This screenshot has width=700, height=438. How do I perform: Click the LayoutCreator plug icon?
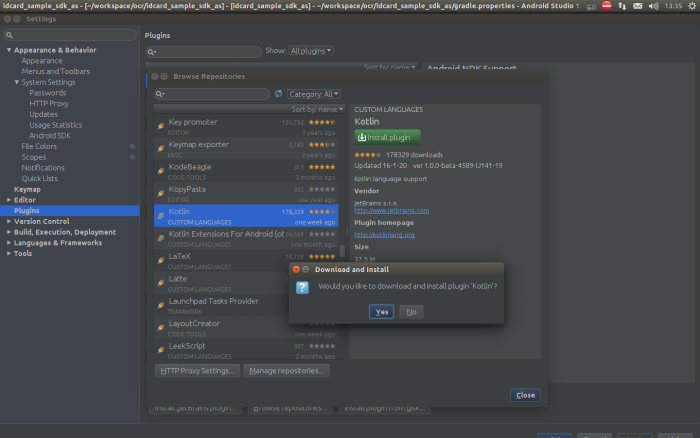pyautogui.click(x=161, y=327)
